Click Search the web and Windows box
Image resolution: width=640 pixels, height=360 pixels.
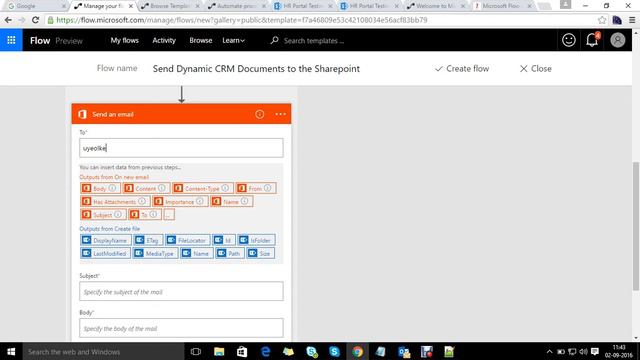coord(103,351)
